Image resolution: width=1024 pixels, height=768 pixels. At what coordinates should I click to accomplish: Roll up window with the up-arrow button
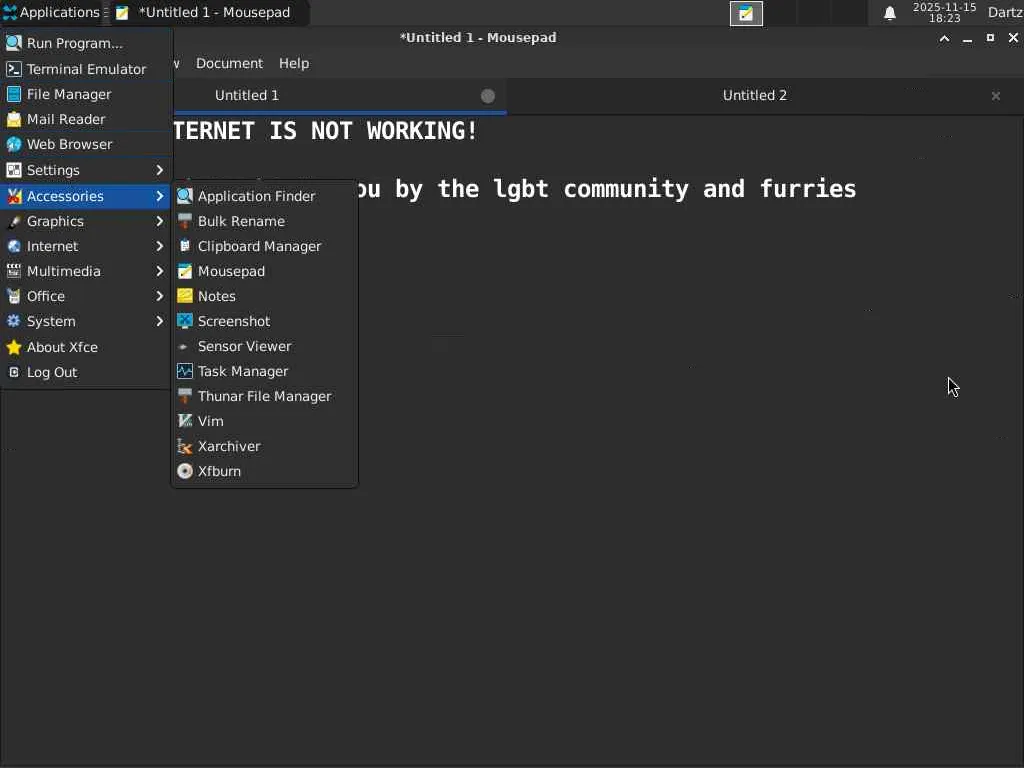[944, 39]
